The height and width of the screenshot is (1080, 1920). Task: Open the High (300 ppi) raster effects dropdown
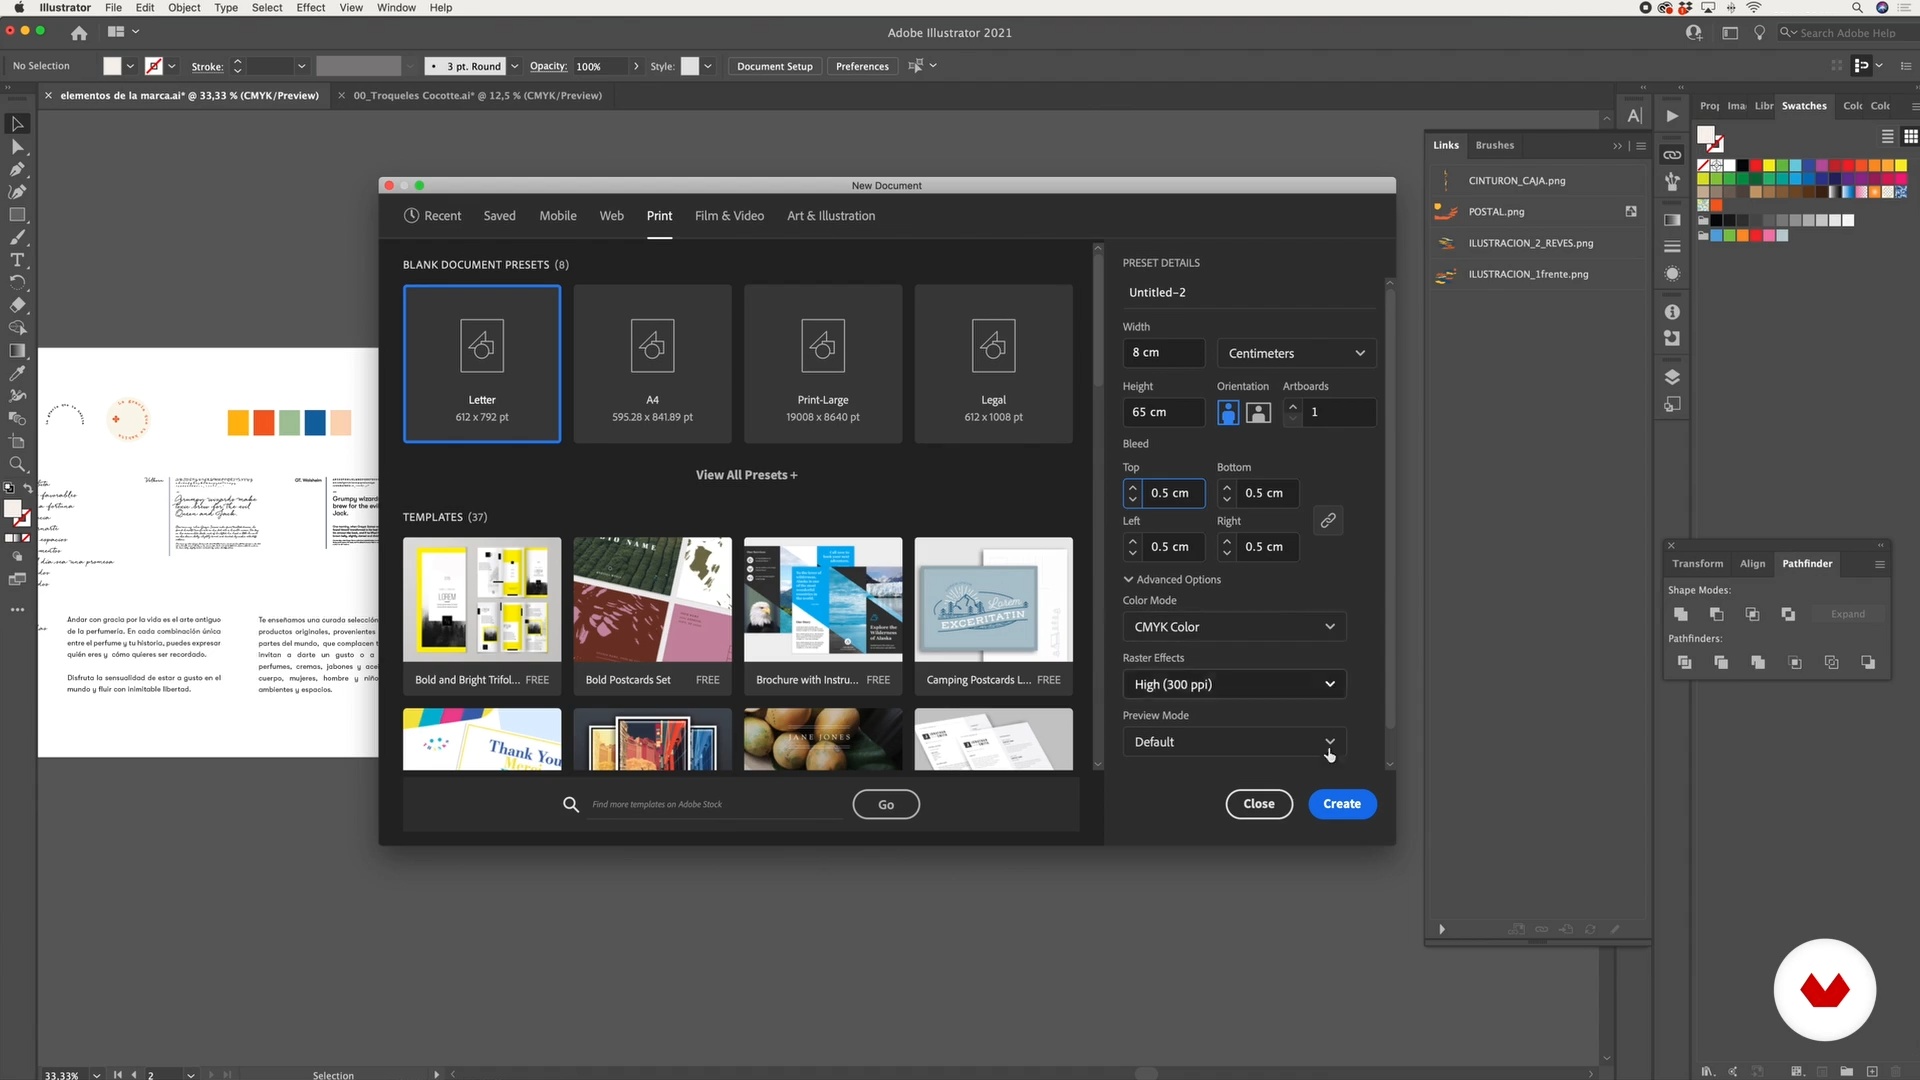pos(1234,684)
